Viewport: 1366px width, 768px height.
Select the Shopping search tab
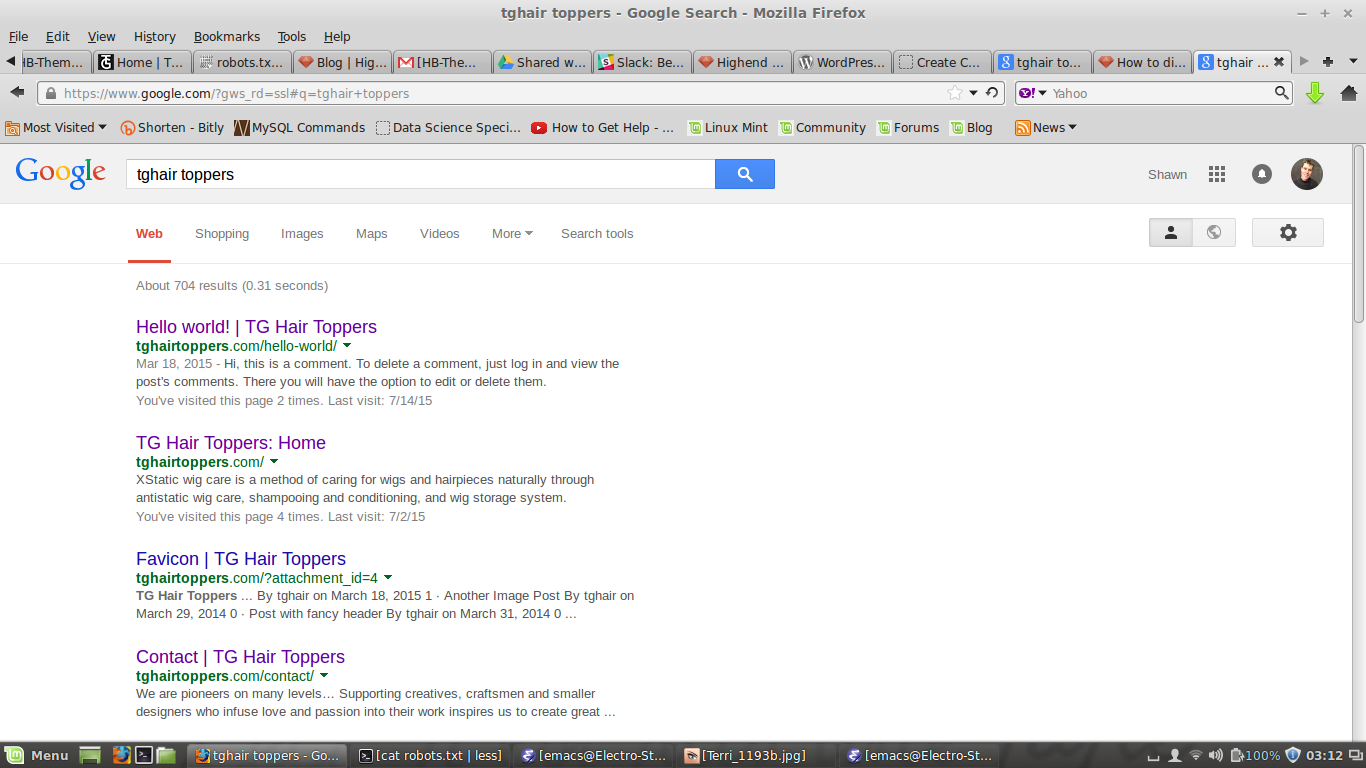pyautogui.click(x=222, y=233)
